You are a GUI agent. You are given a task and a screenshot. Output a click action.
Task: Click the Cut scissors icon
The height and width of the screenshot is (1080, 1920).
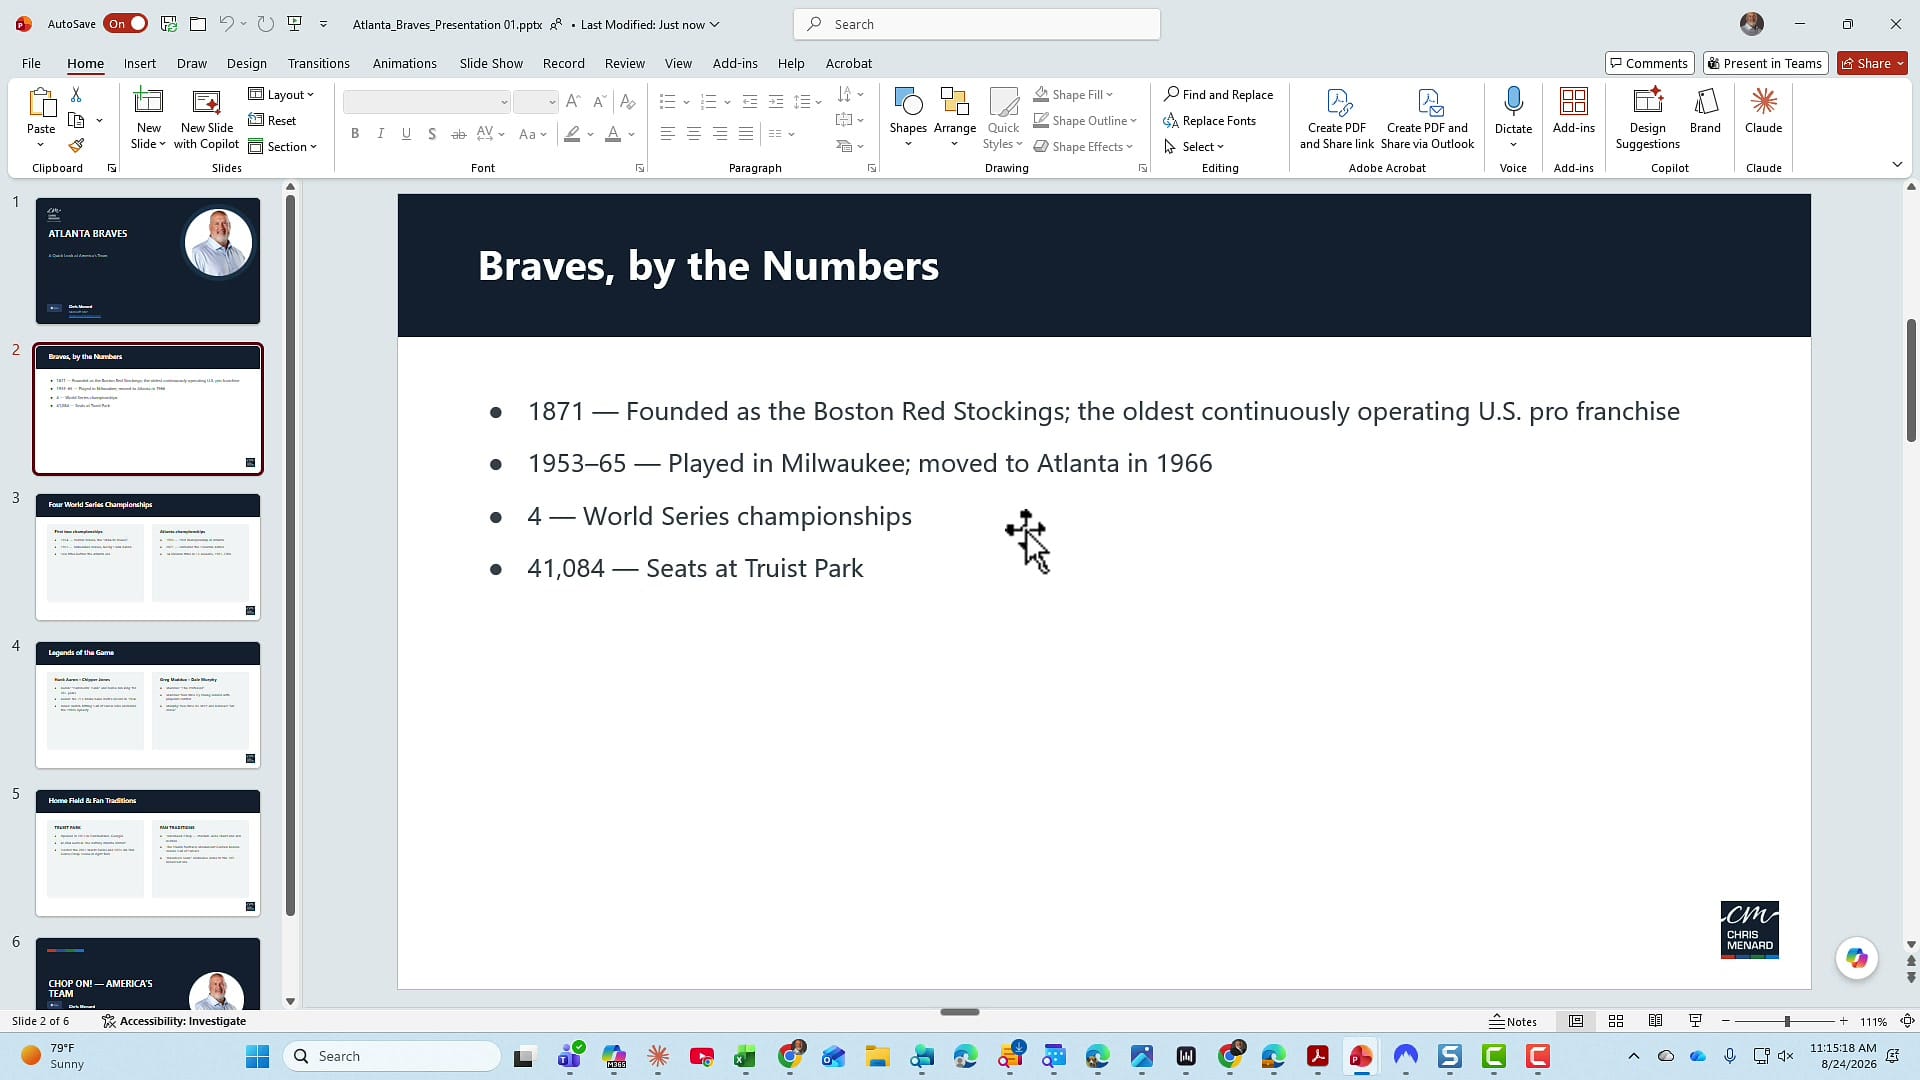click(x=76, y=94)
